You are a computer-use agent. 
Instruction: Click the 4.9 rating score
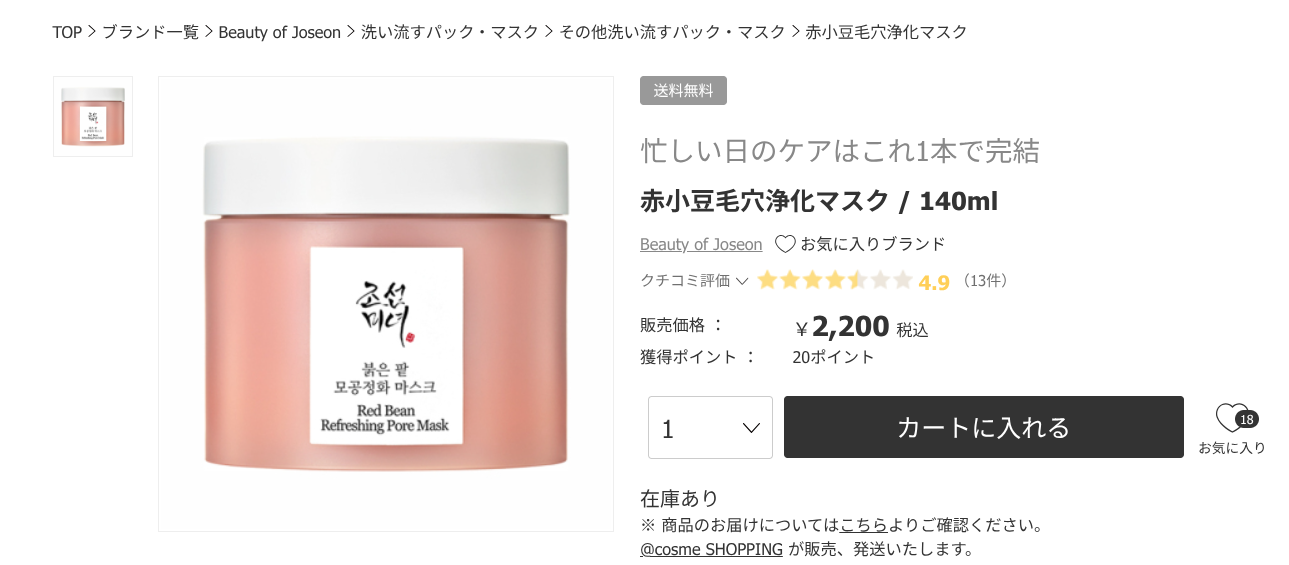tap(934, 282)
